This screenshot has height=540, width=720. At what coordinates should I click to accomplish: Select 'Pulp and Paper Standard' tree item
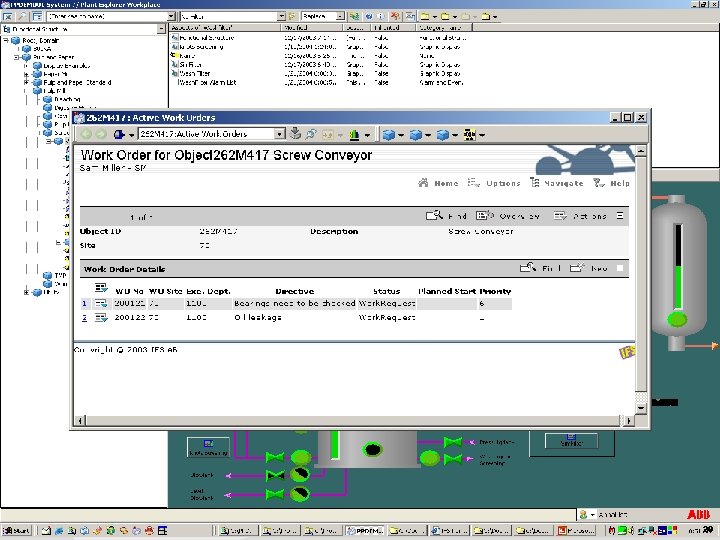(77, 83)
